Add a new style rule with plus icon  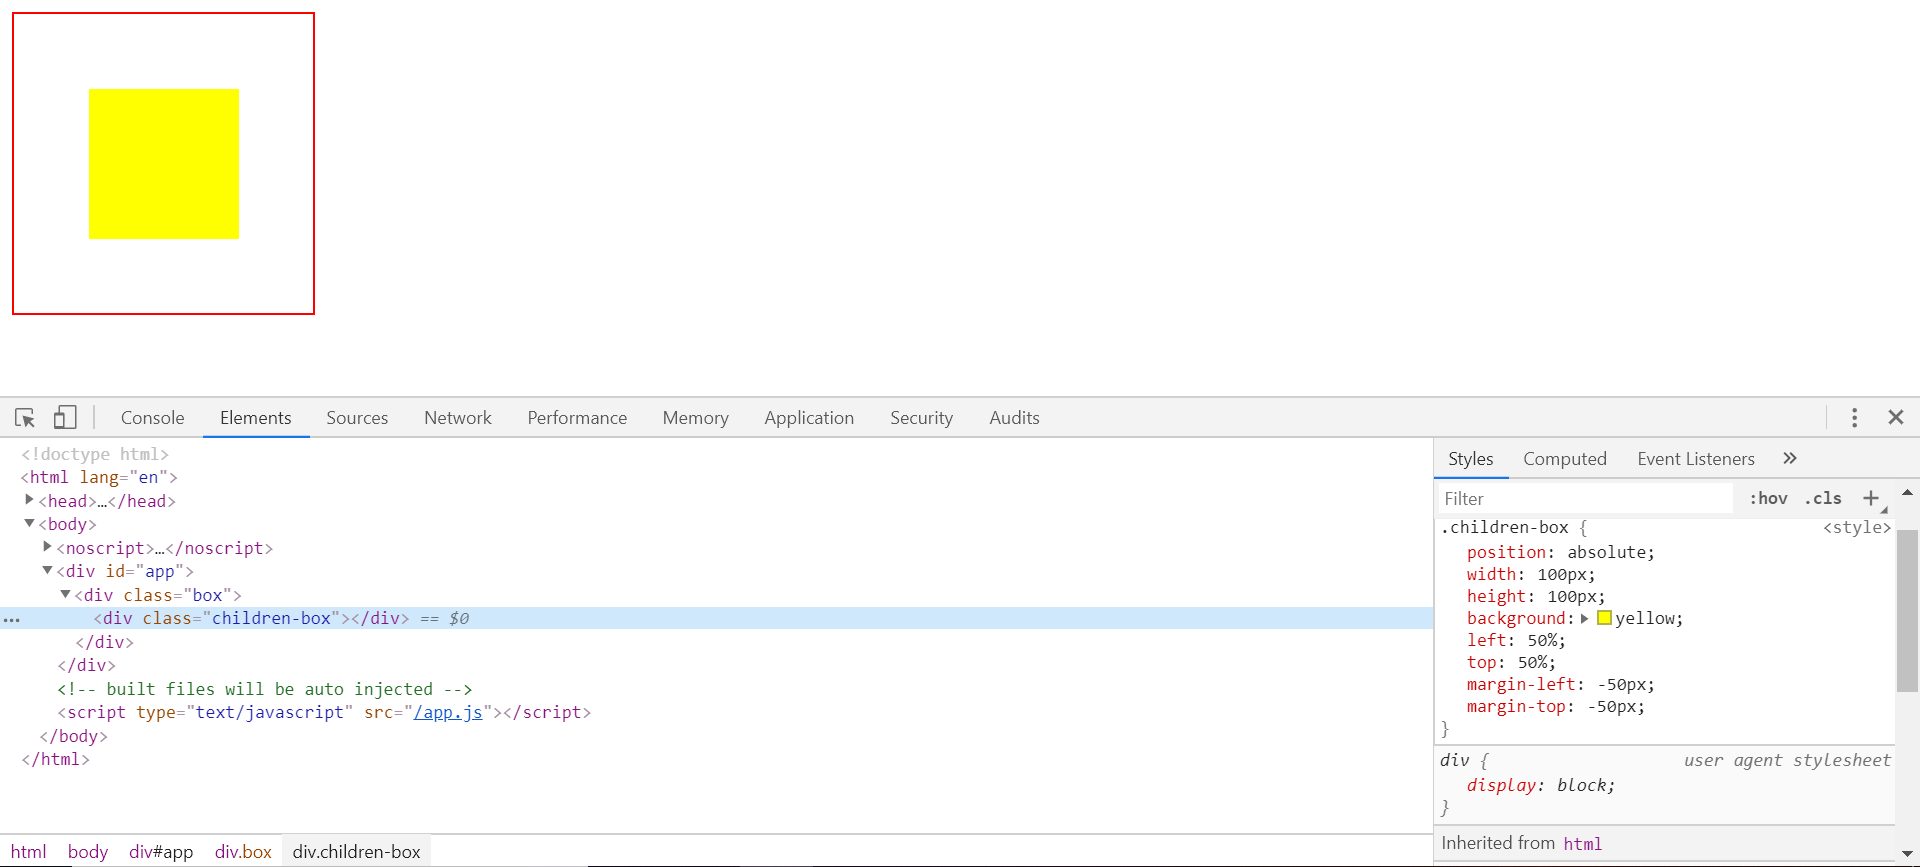click(x=1871, y=498)
